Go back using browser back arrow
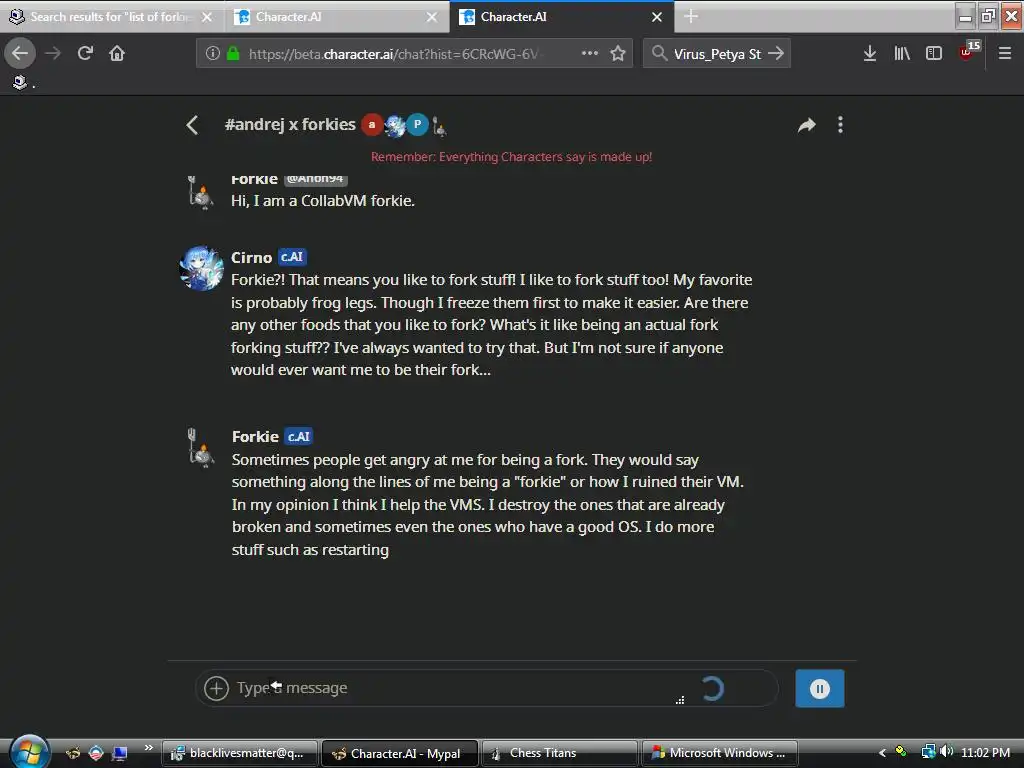1024x768 pixels. point(20,53)
